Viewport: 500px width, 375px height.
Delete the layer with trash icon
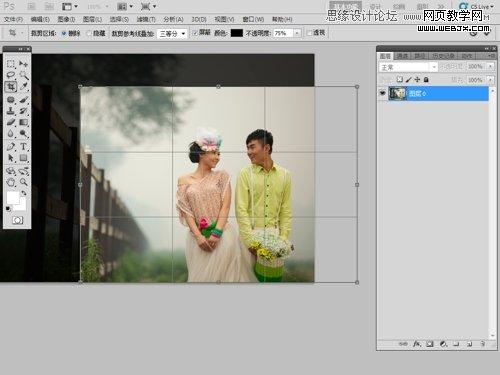coord(482,344)
